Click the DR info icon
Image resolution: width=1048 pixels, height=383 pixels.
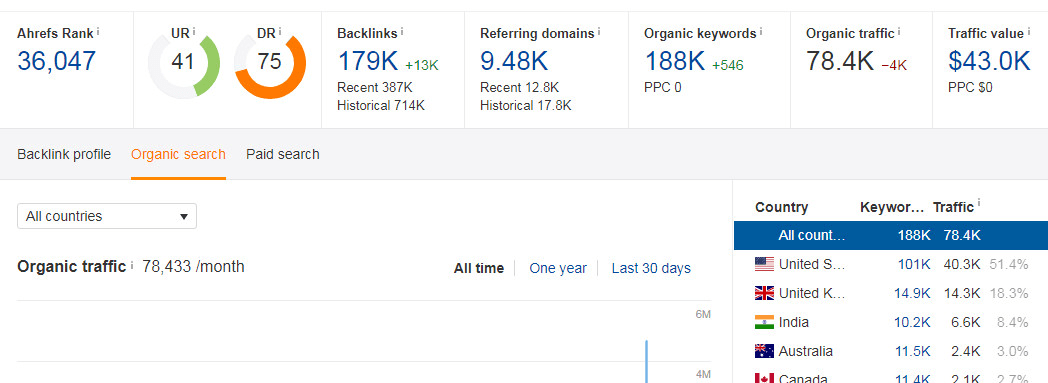pos(279,31)
